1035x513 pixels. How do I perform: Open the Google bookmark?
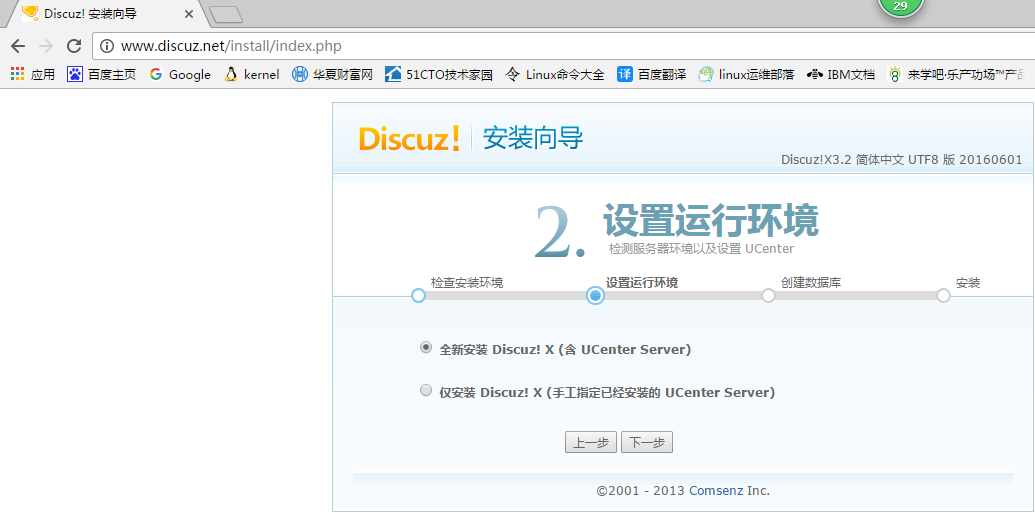[x=180, y=75]
